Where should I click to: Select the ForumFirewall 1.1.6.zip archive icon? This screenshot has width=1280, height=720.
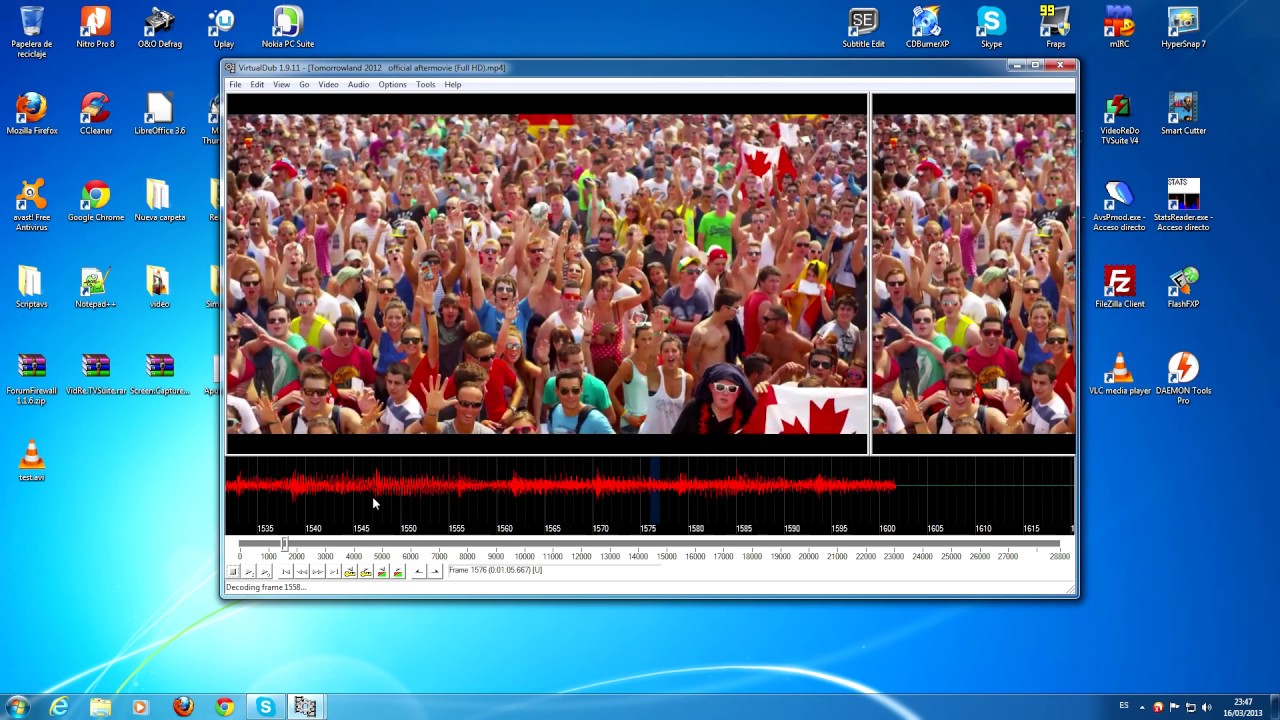pos(32,380)
